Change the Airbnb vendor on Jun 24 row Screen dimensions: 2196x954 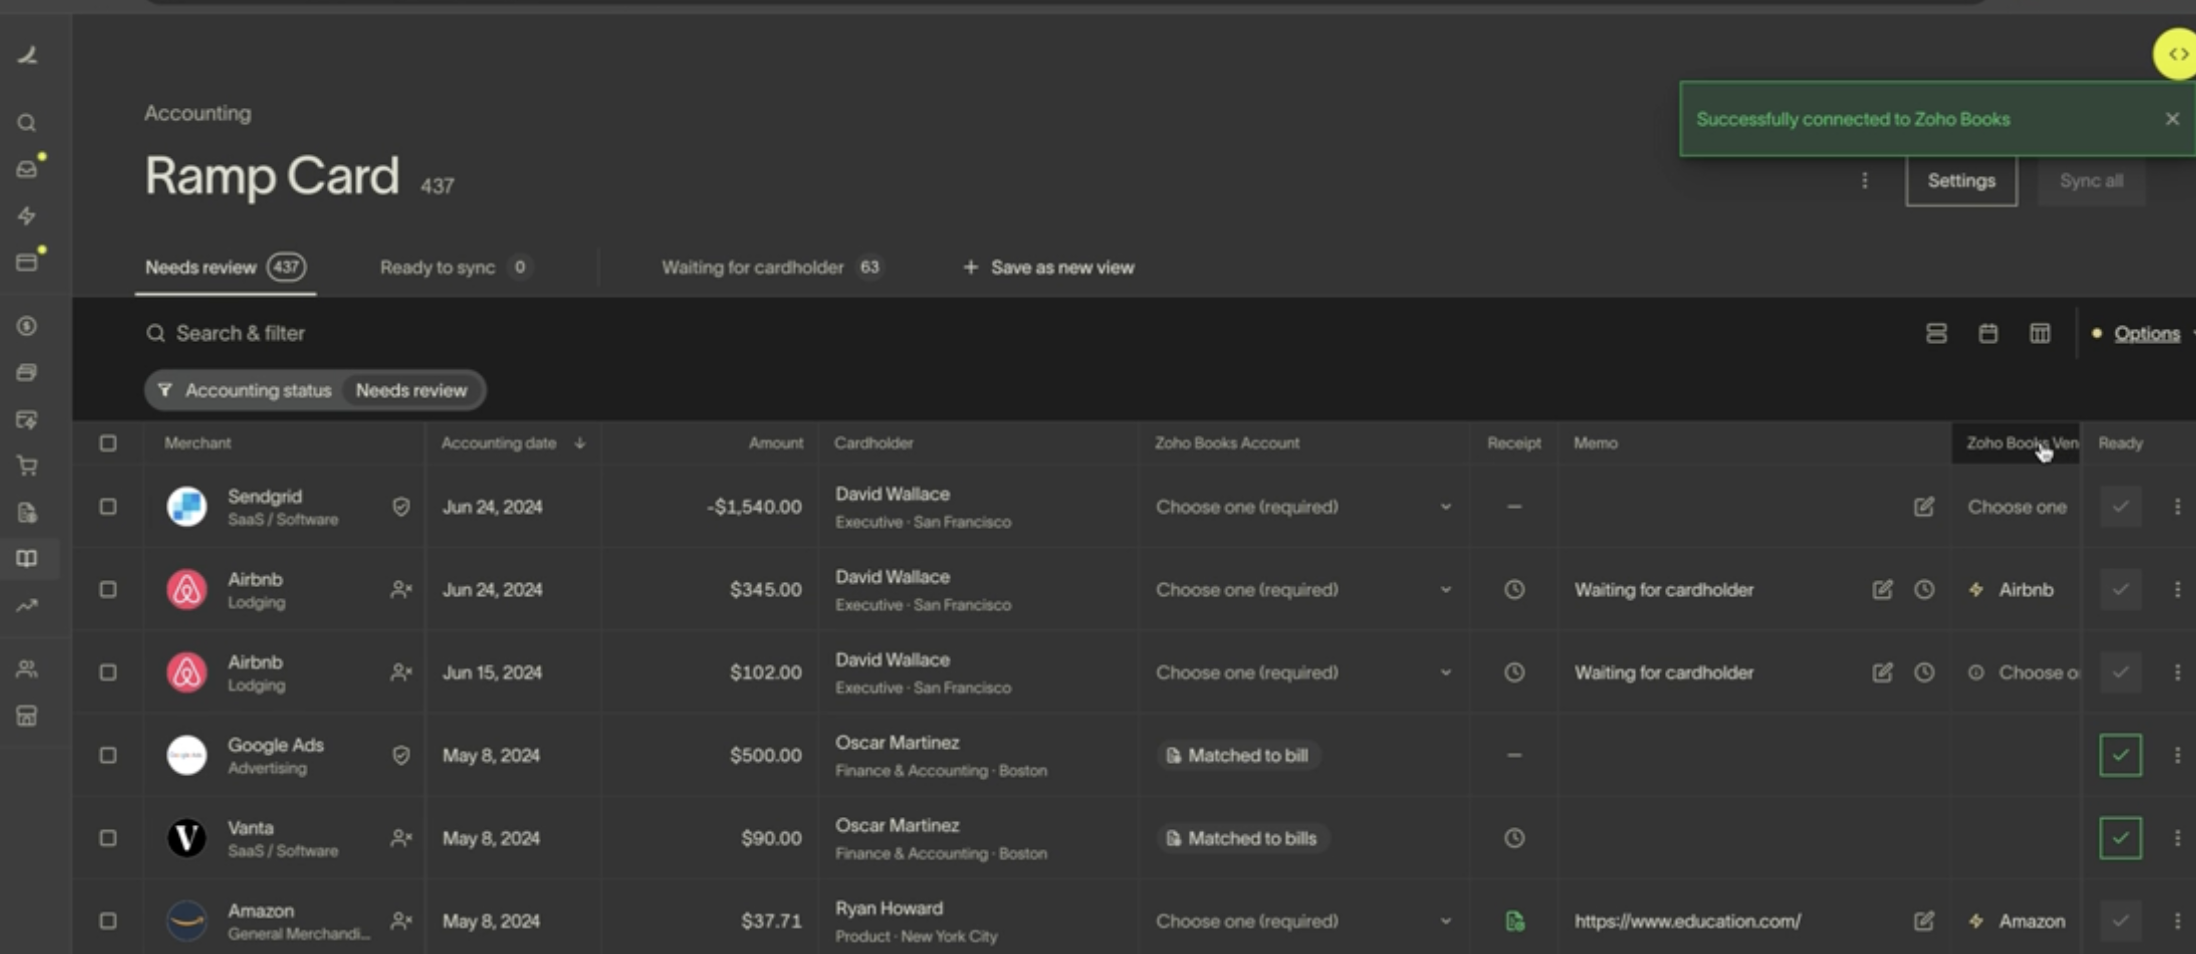(2014, 590)
